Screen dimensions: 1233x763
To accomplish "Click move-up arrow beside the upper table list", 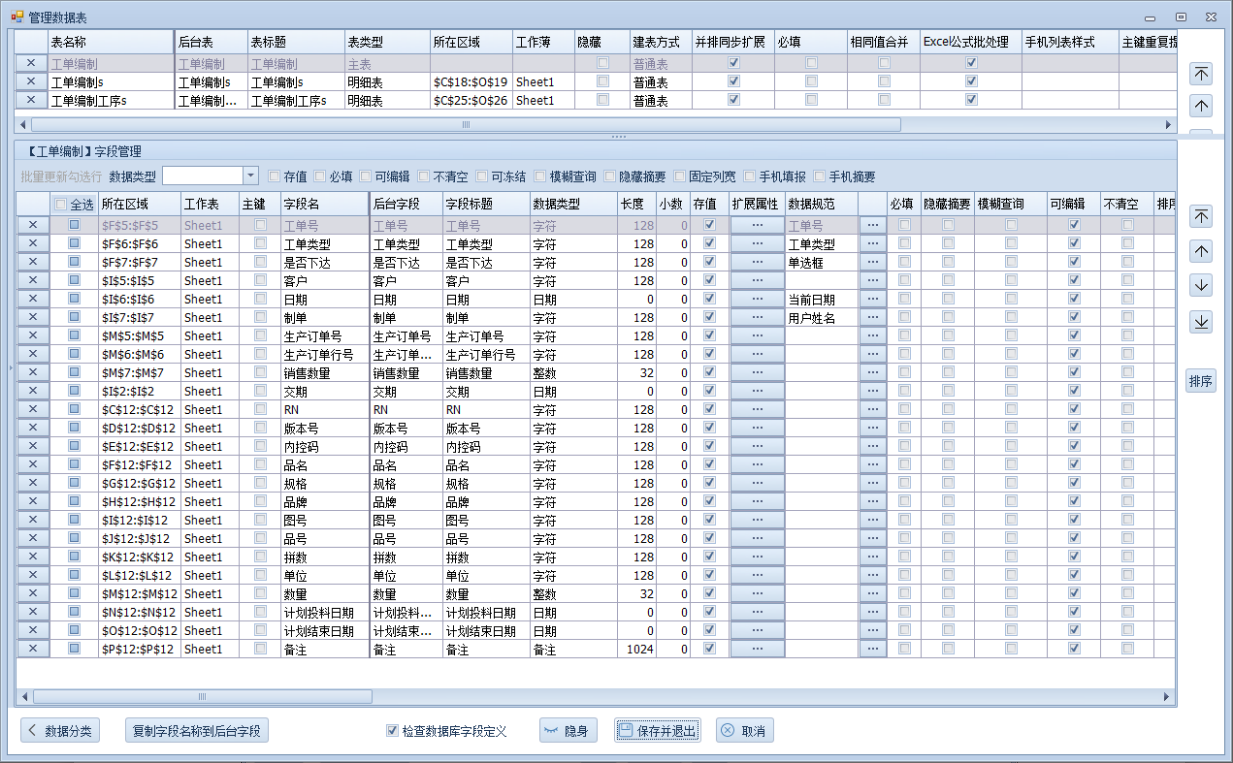I will coord(1201,105).
